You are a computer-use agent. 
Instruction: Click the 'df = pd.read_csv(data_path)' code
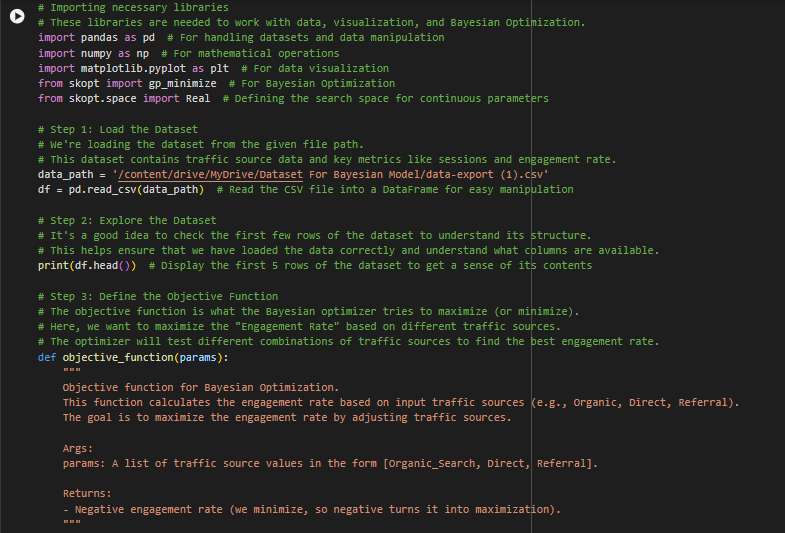point(121,190)
